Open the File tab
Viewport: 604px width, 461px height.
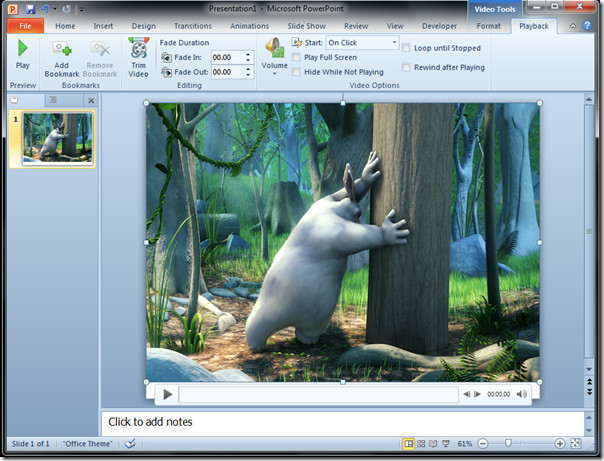tap(25, 26)
